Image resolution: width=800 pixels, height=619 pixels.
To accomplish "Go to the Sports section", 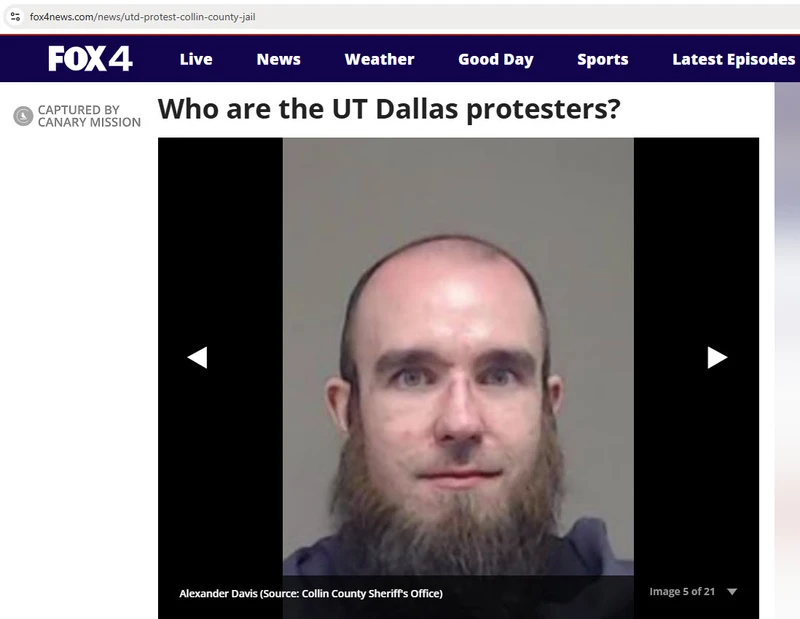I will point(603,59).
